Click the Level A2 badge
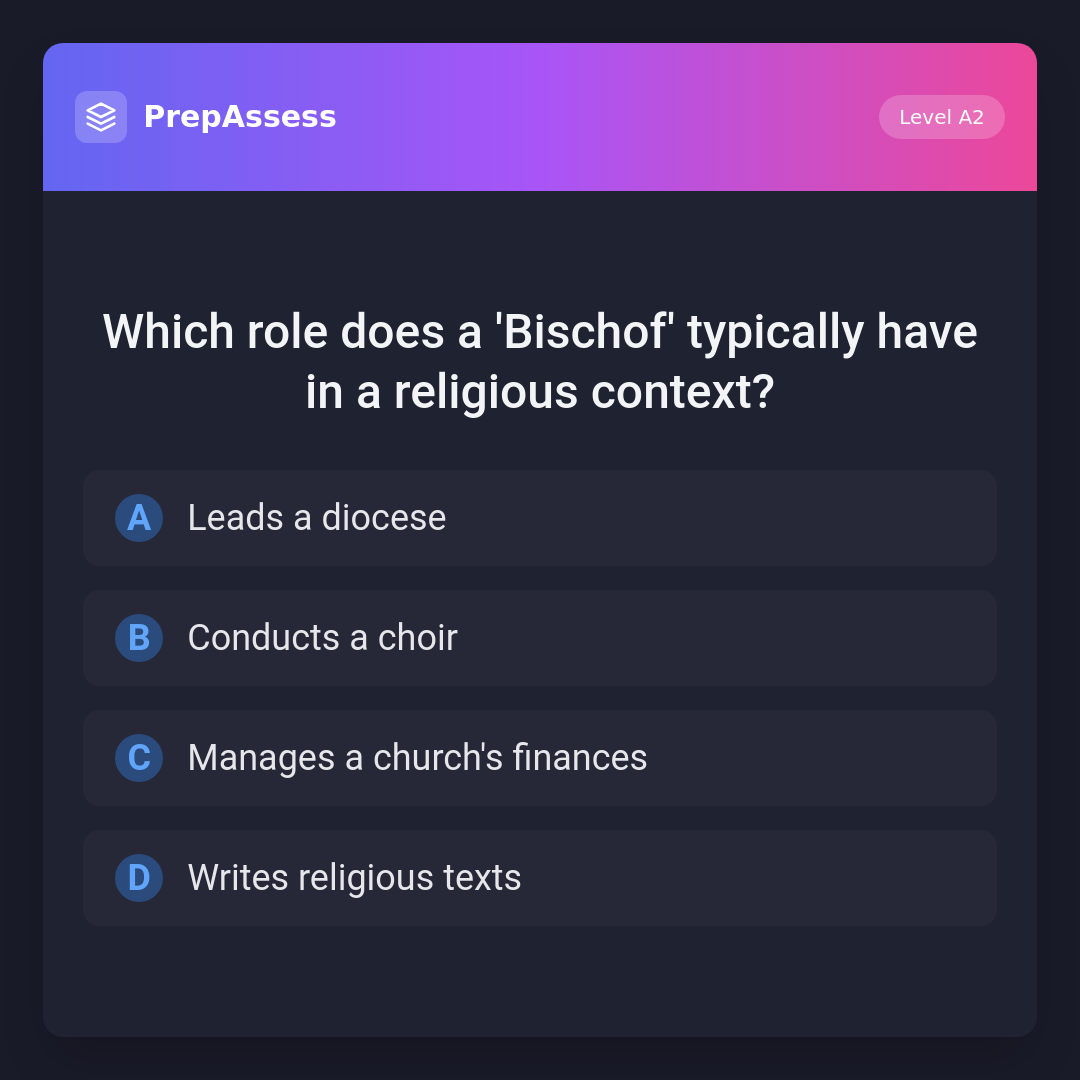 (941, 117)
